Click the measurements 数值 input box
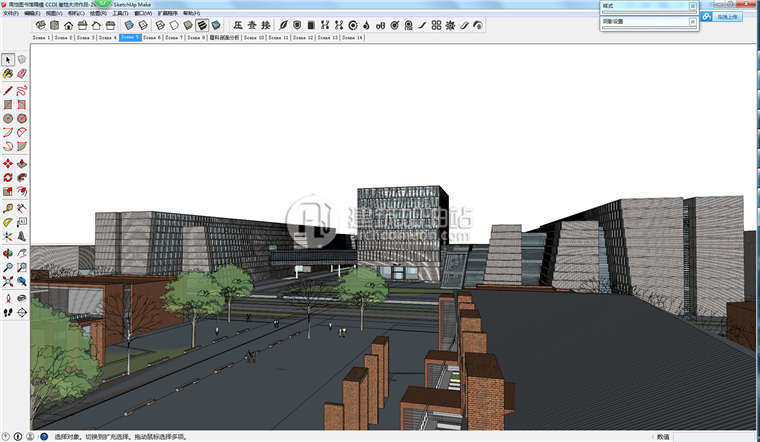Screen dimensions: 760x442 coord(715,437)
